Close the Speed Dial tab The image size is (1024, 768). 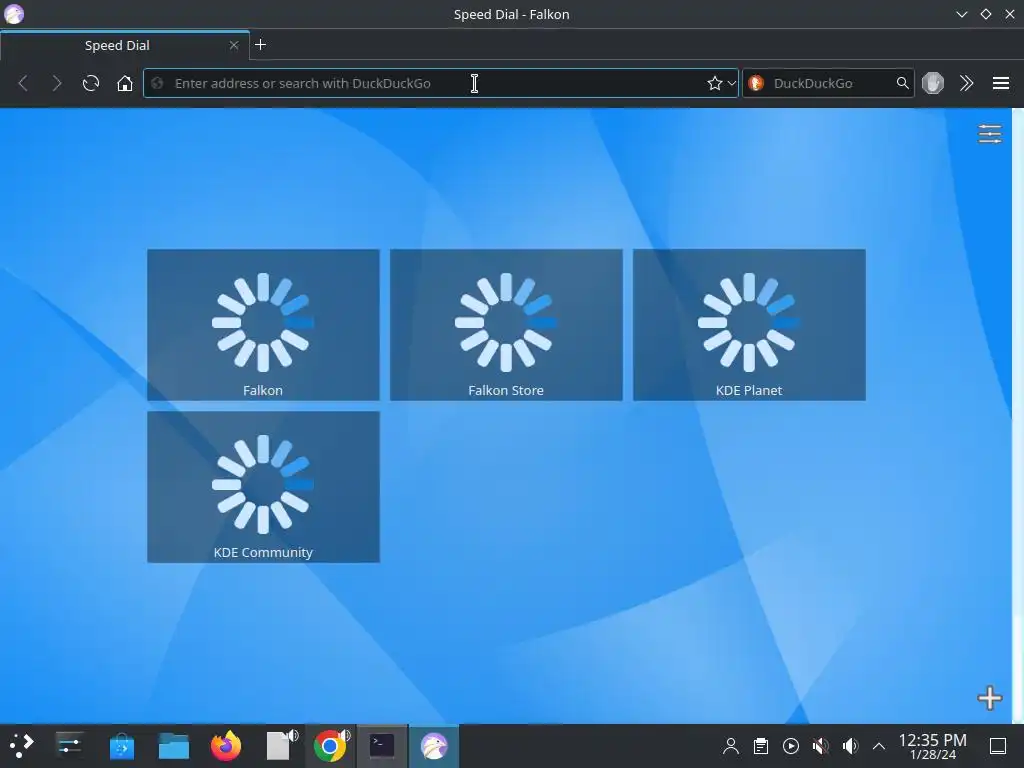click(234, 45)
